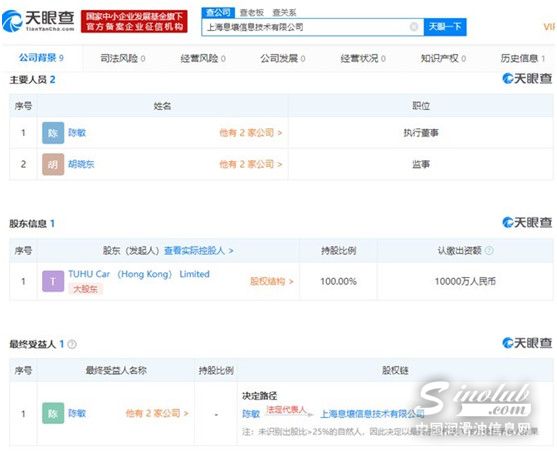
Task: Expand 他有2家公司 for 胡晓东
Action: click(x=250, y=164)
